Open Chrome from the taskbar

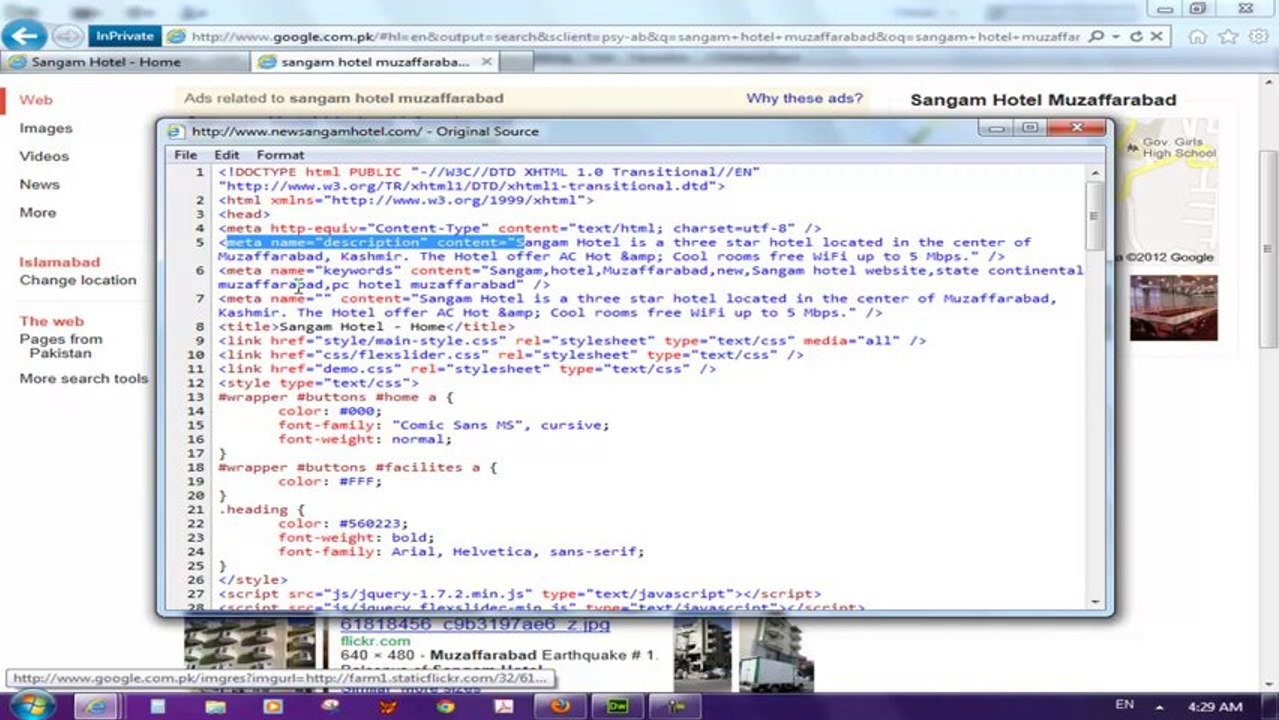pyautogui.click(x=446, y=706)
